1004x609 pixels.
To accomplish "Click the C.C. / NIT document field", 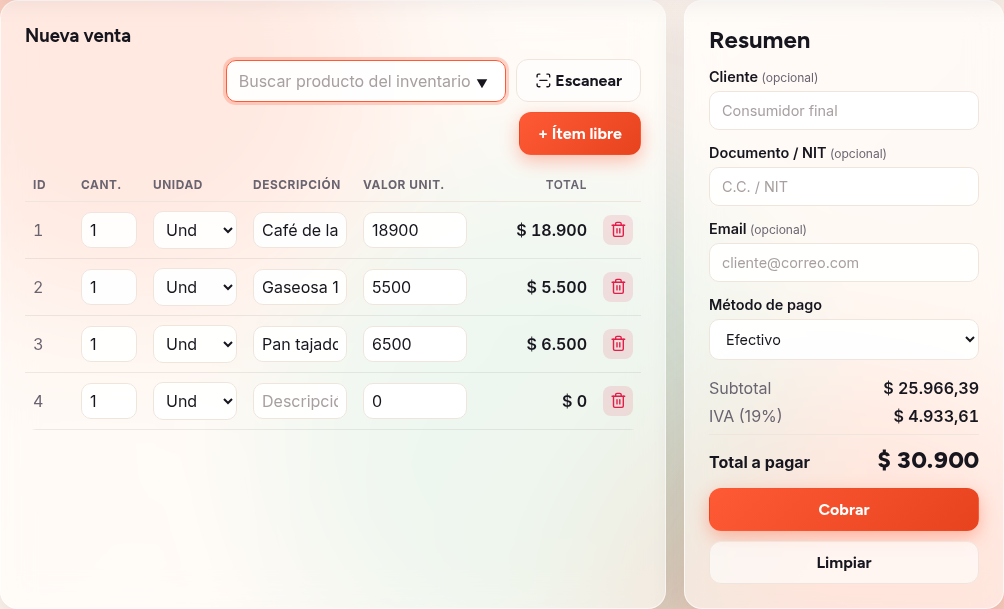I will coord(843,186).
